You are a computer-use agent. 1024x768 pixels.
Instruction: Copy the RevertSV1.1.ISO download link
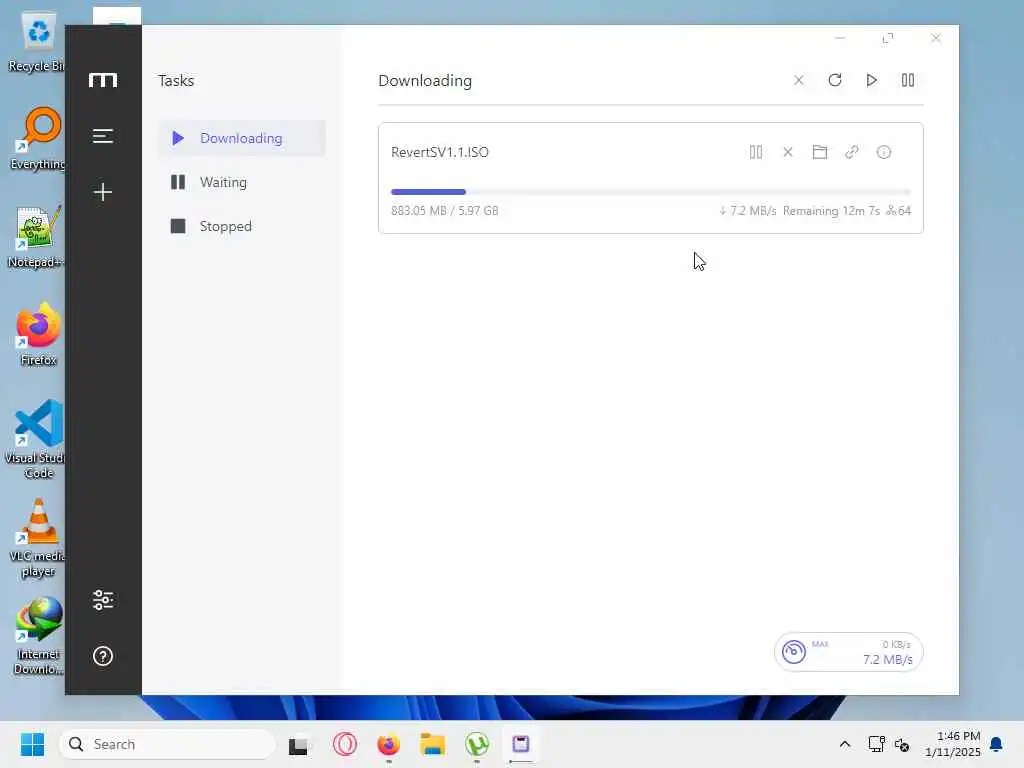(x=852, y=152)
